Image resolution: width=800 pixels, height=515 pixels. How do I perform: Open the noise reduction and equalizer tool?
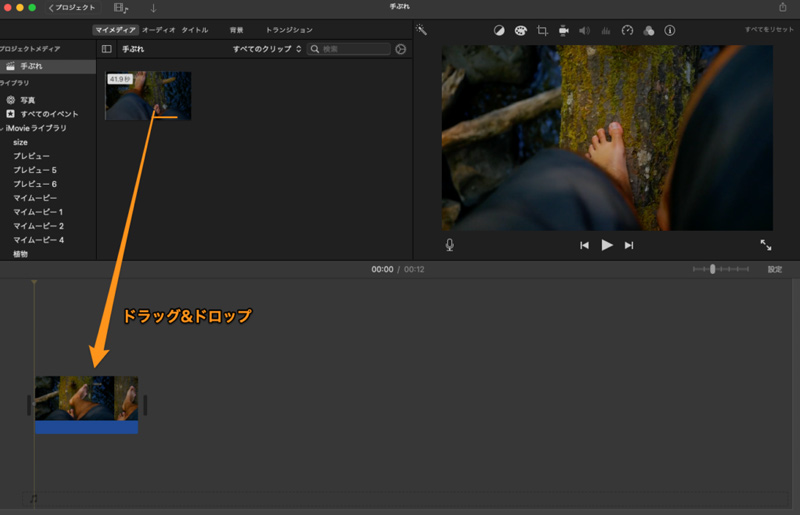pos(606,31)
